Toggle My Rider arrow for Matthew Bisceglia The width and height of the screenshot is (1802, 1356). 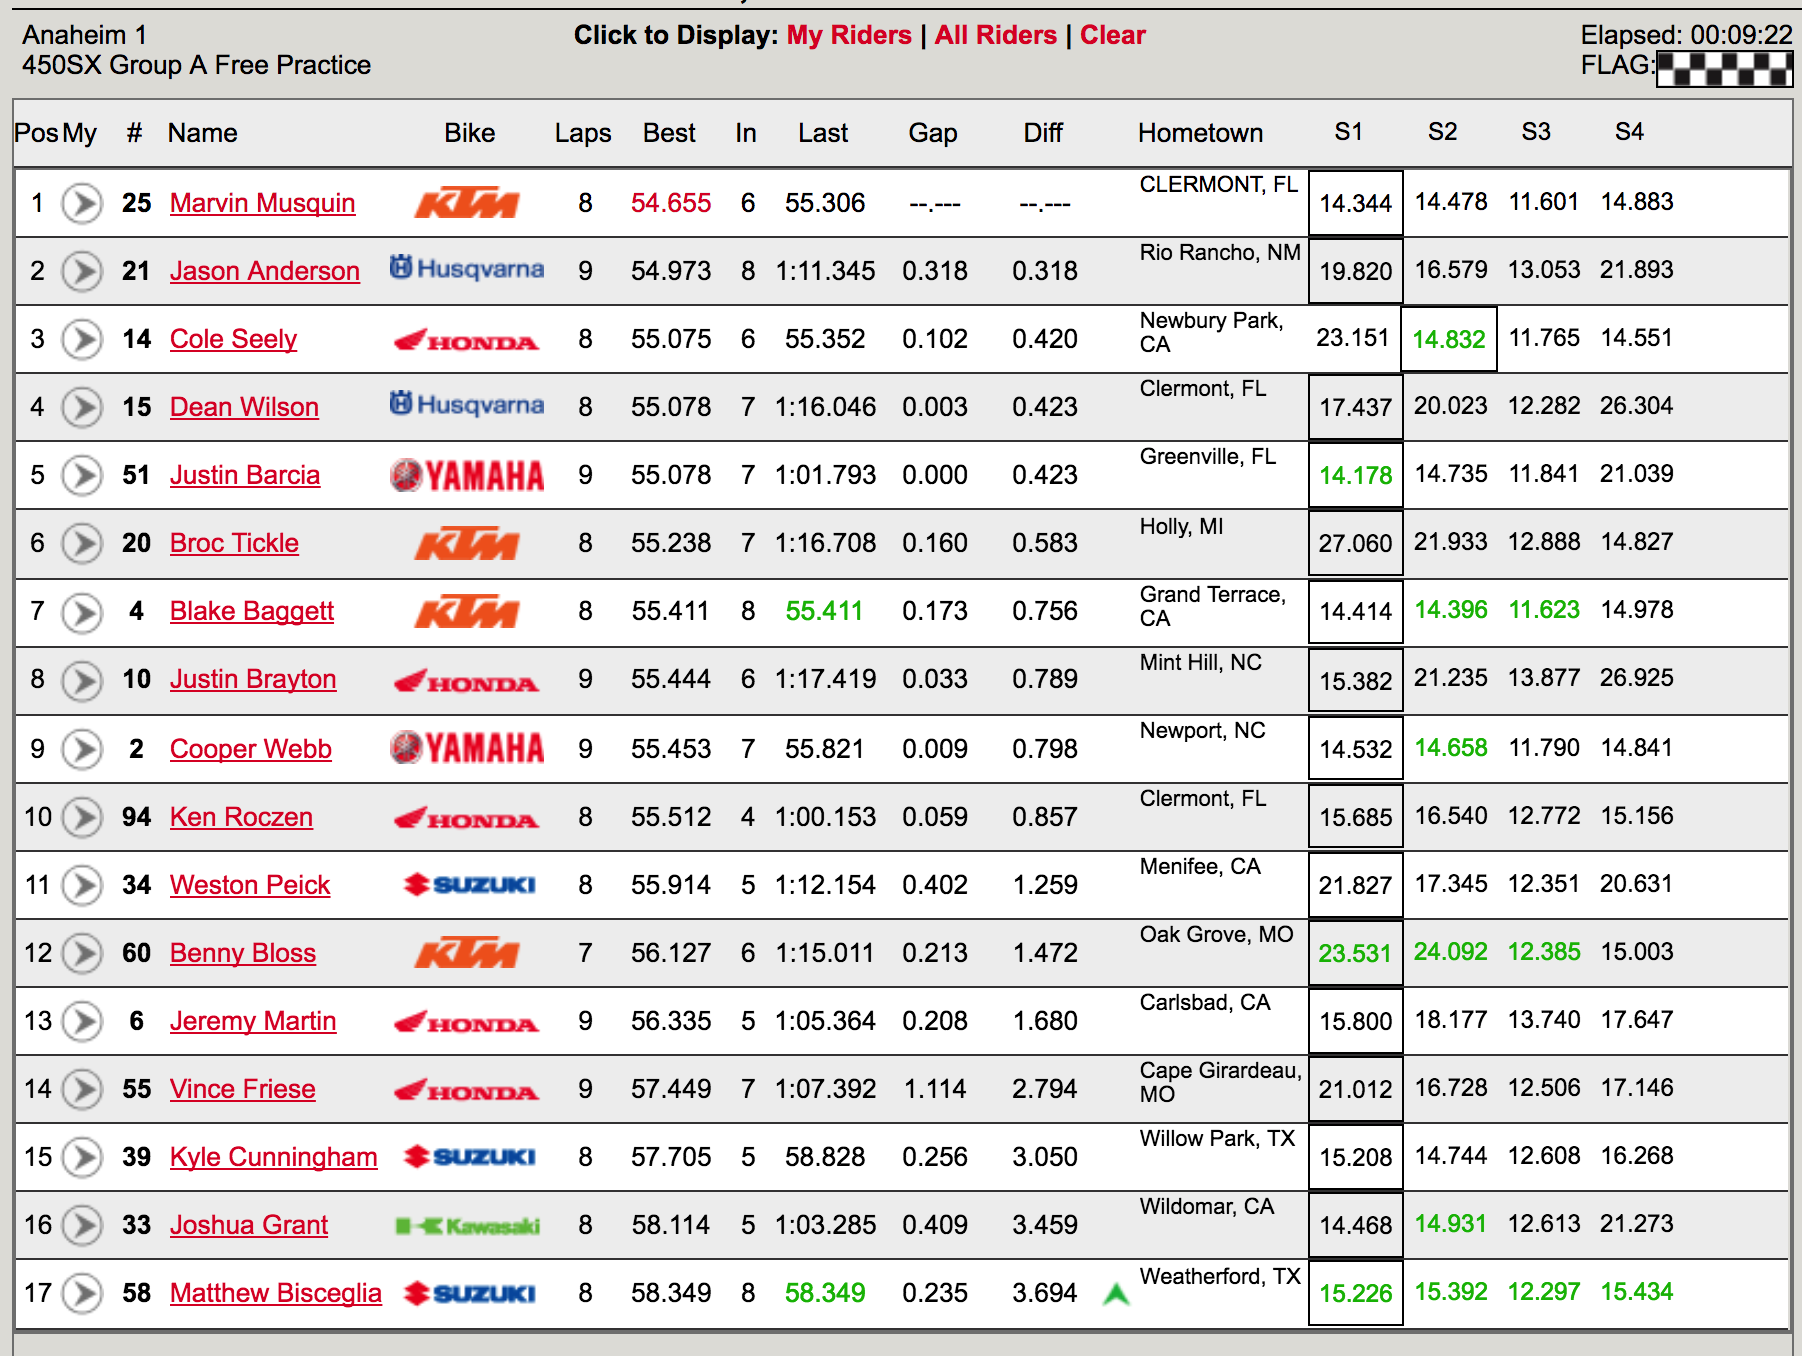82,1293
